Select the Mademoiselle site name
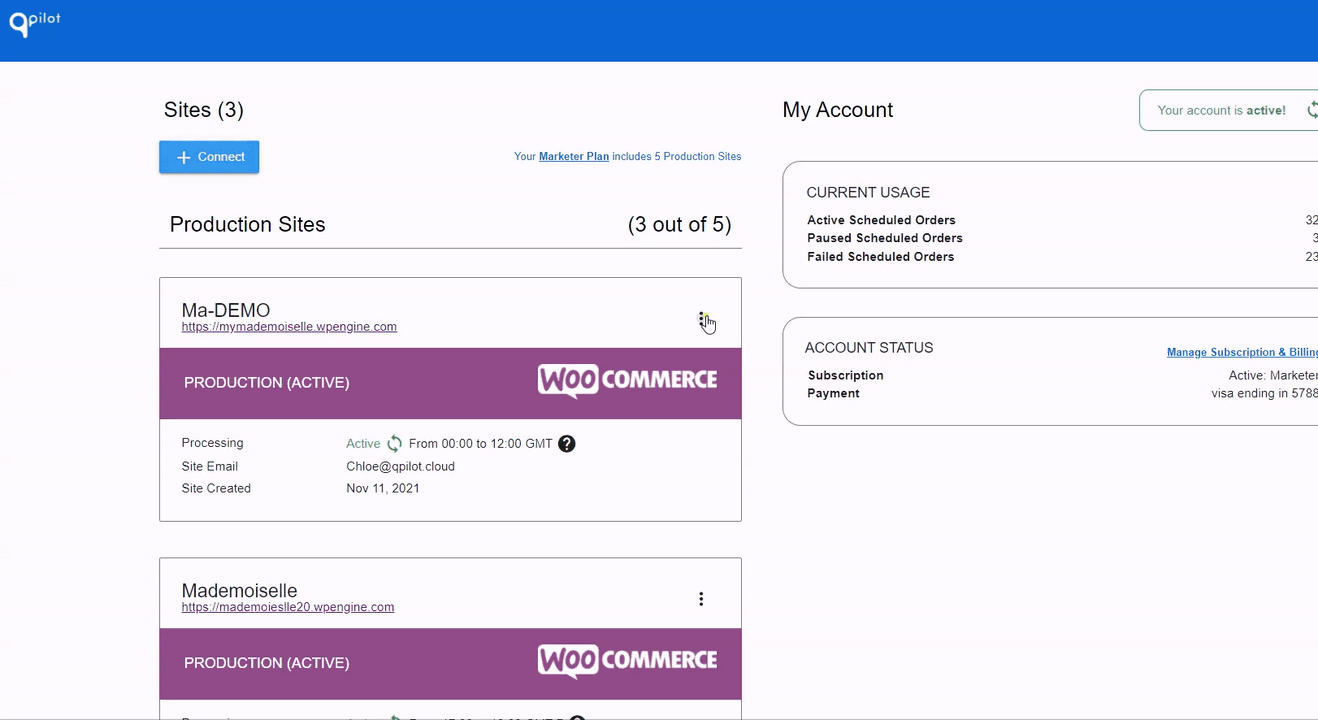This screenshot has height=720, width=1318. [240, 590]
